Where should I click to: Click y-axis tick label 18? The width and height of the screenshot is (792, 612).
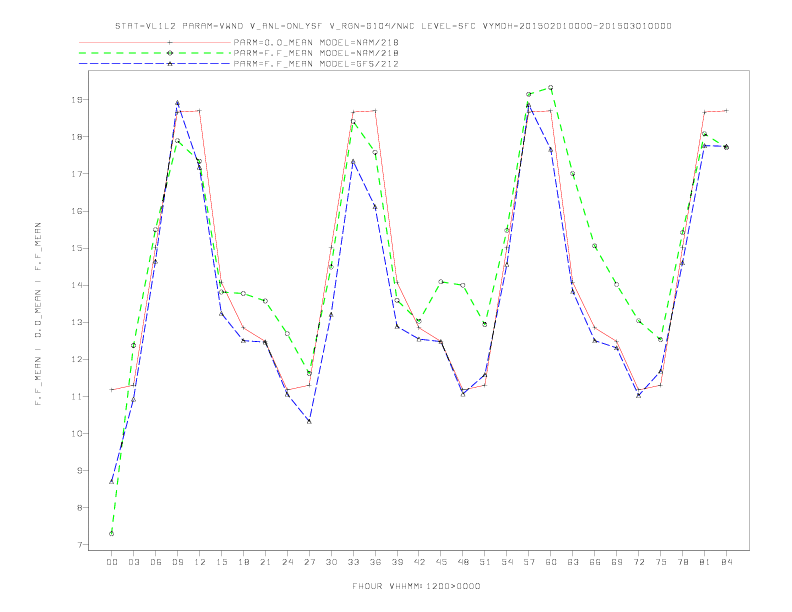click(x=77, y=137)
